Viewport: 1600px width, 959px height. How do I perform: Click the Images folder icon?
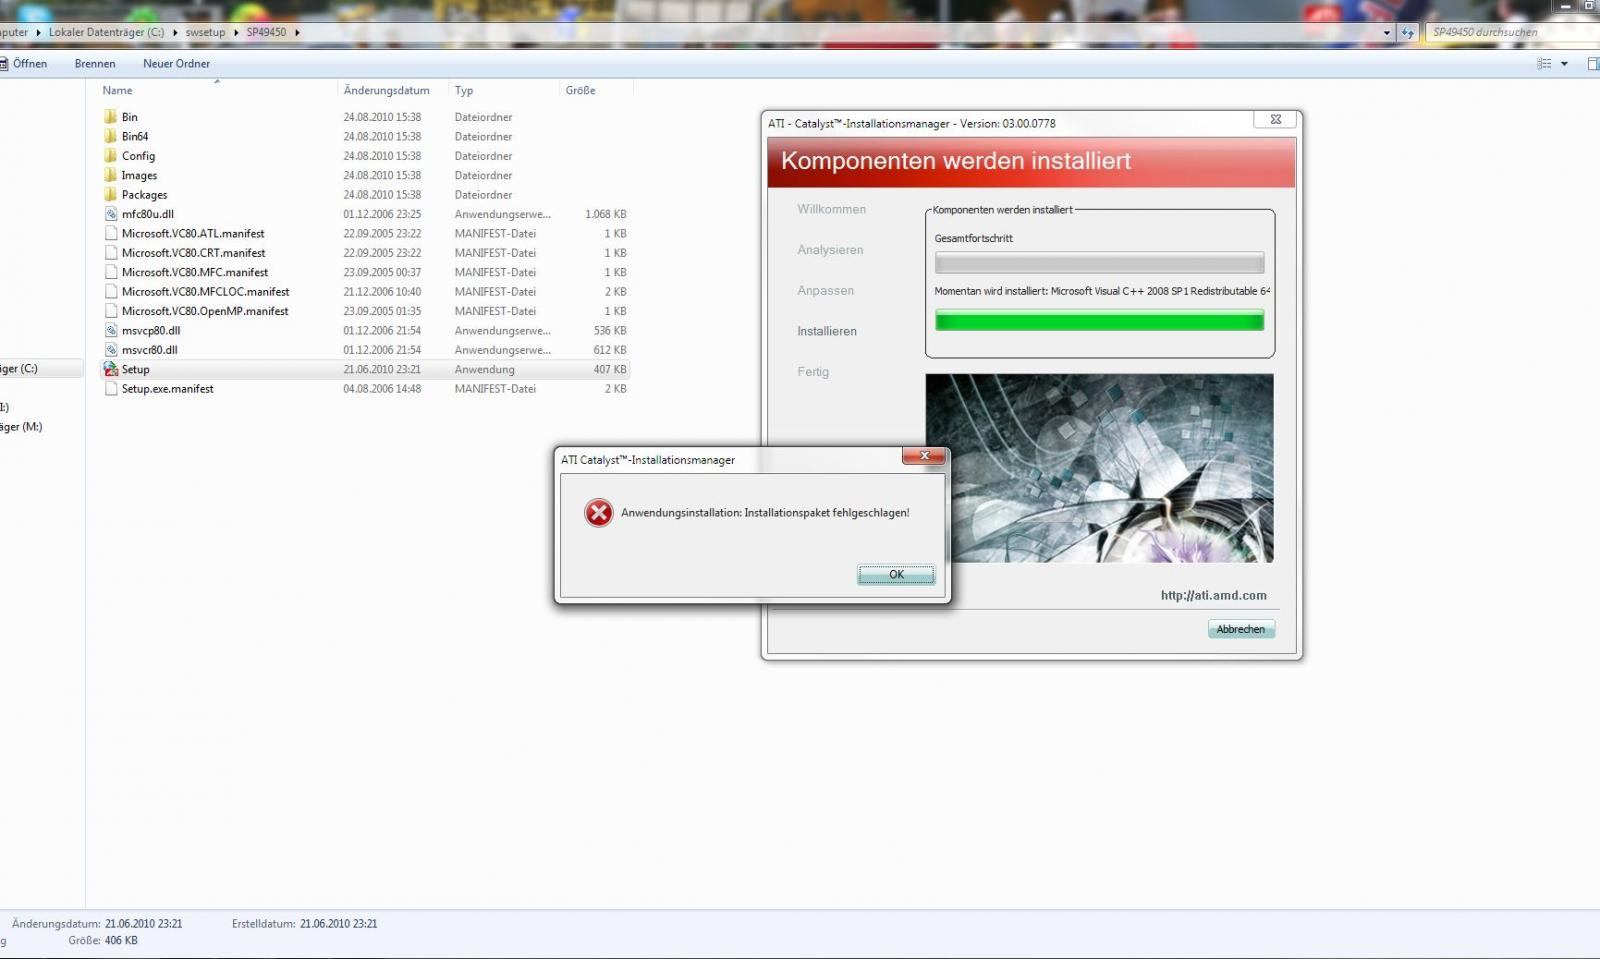tap(110, 175)
